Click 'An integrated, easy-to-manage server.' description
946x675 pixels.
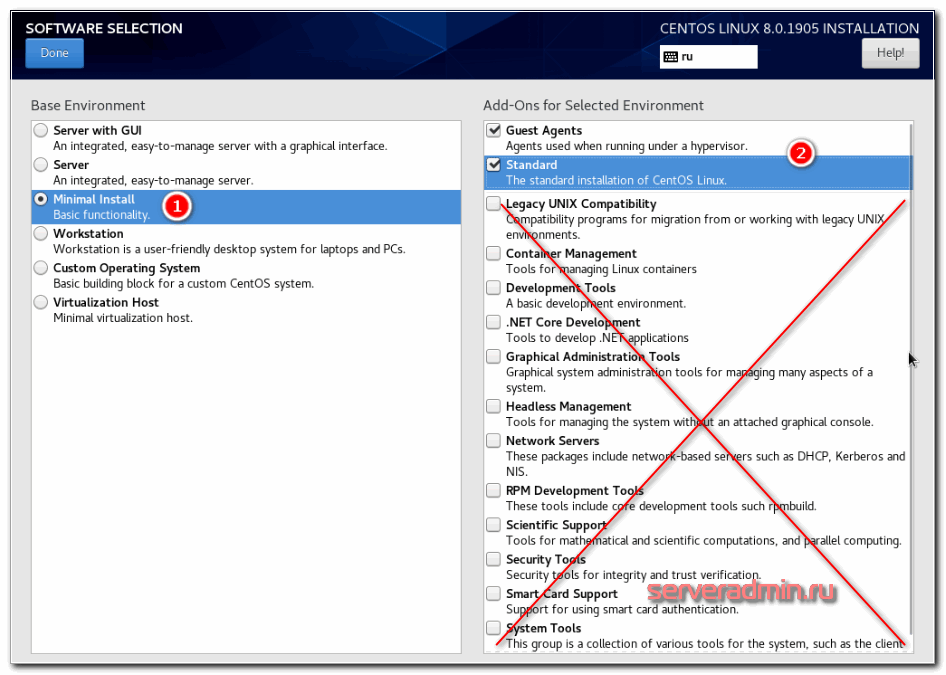153,180
